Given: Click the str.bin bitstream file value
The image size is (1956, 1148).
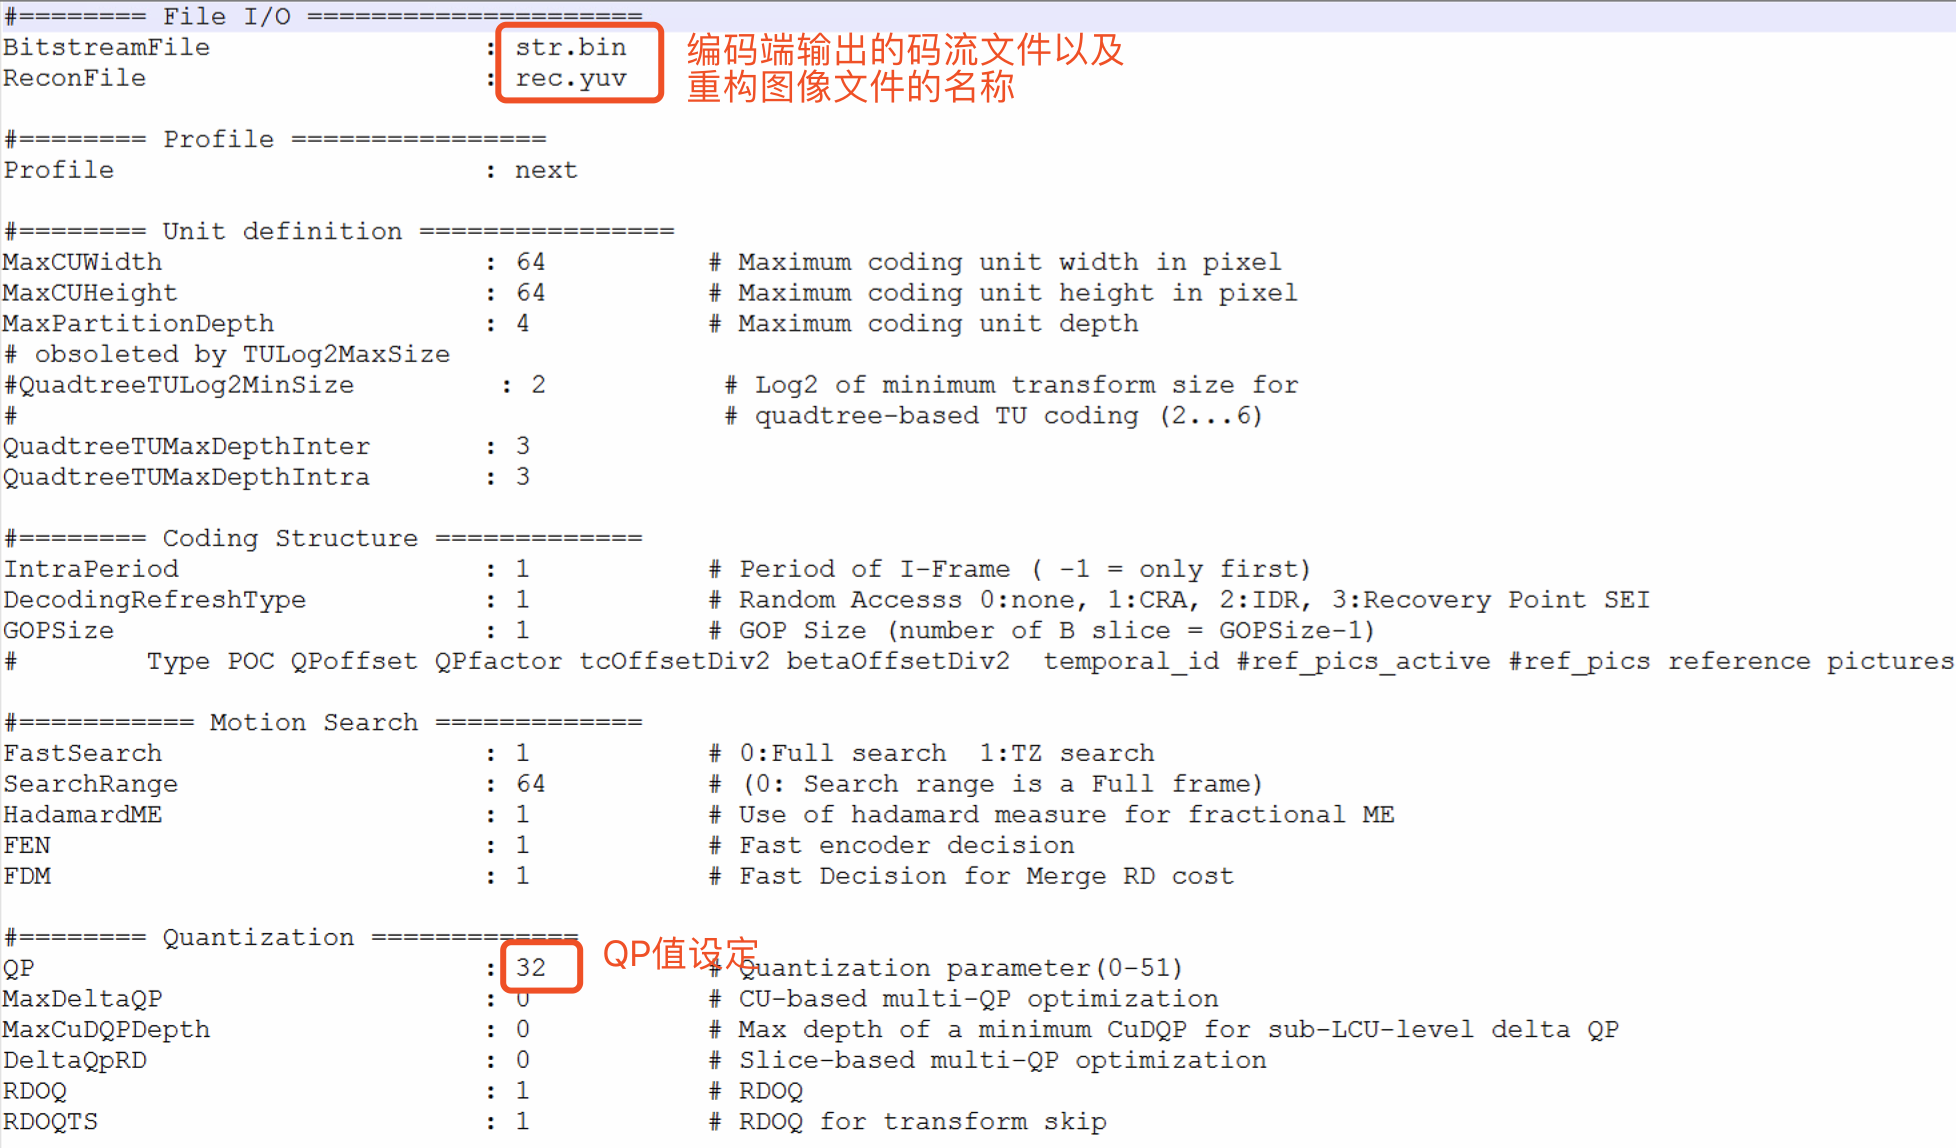Looking at the screenshot, I should point(571,47).
